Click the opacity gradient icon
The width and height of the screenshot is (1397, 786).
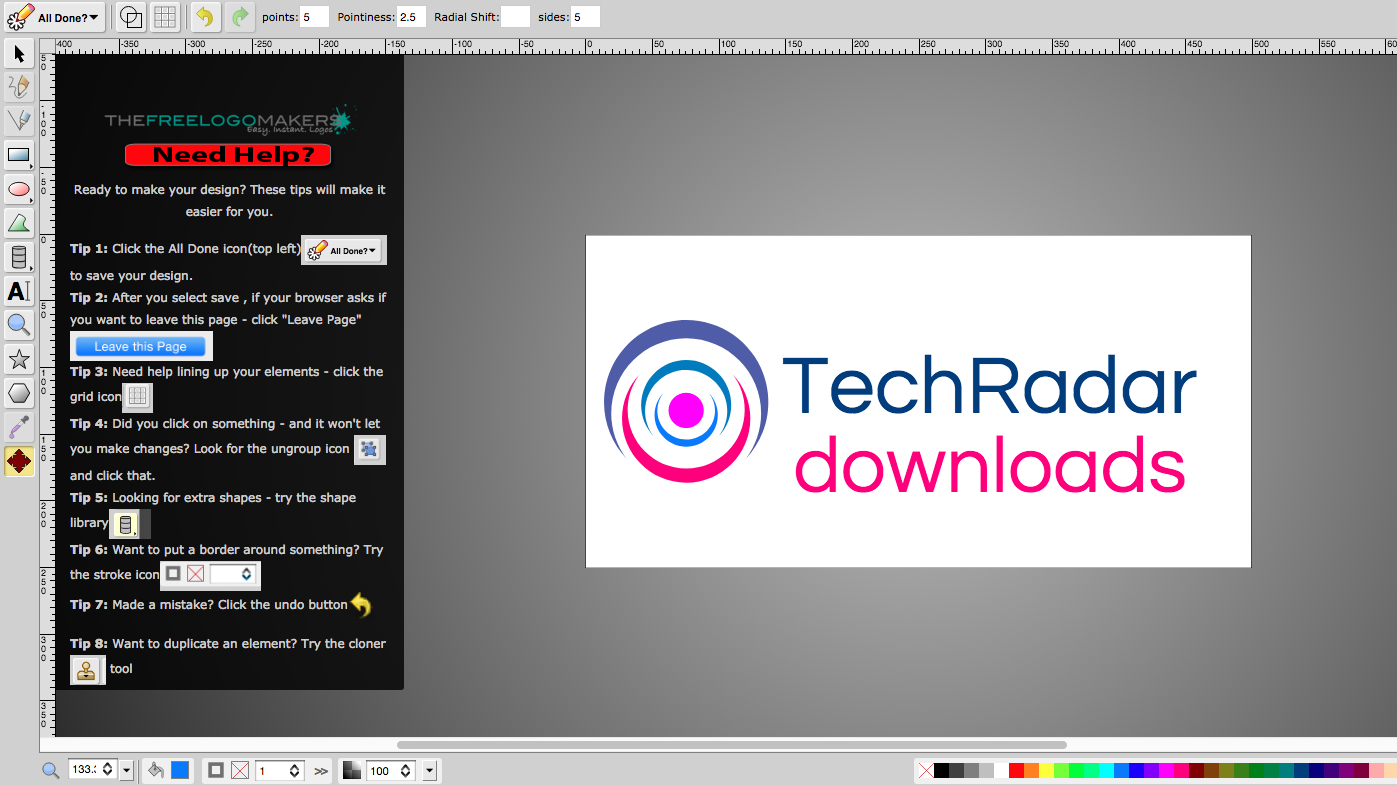(x=352, y=770)
